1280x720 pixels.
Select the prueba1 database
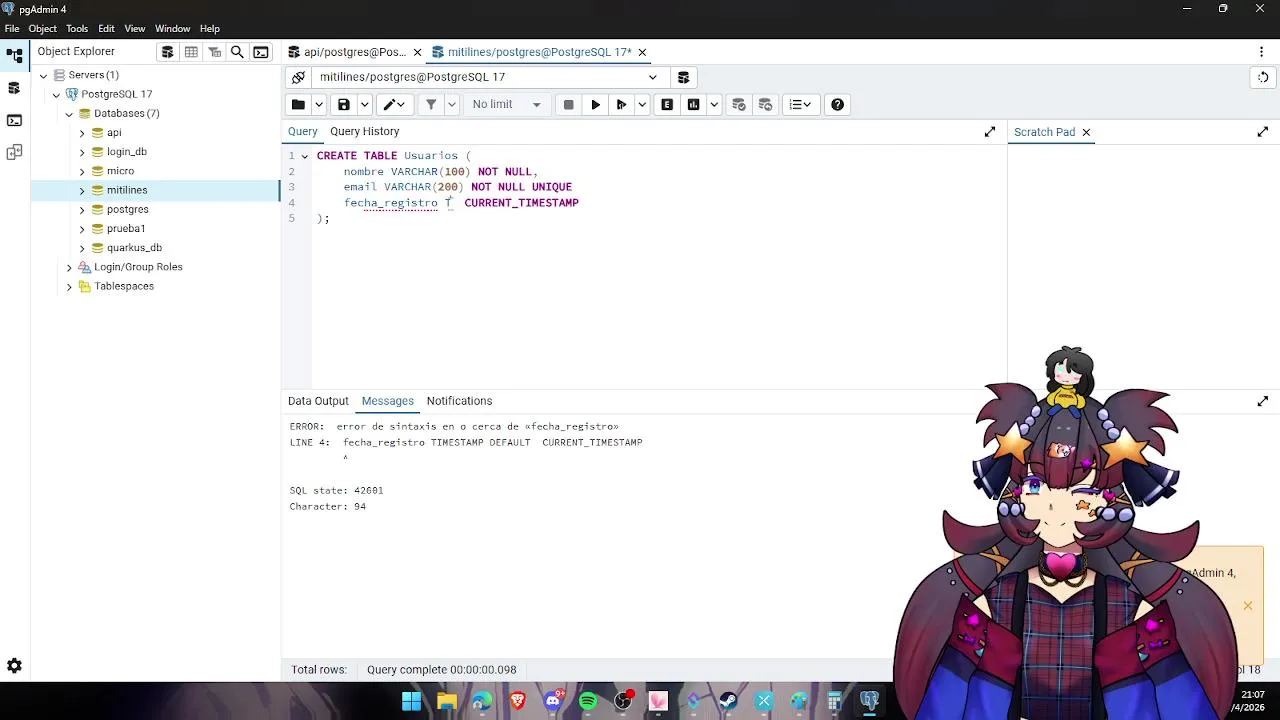(x=126, y=229)
